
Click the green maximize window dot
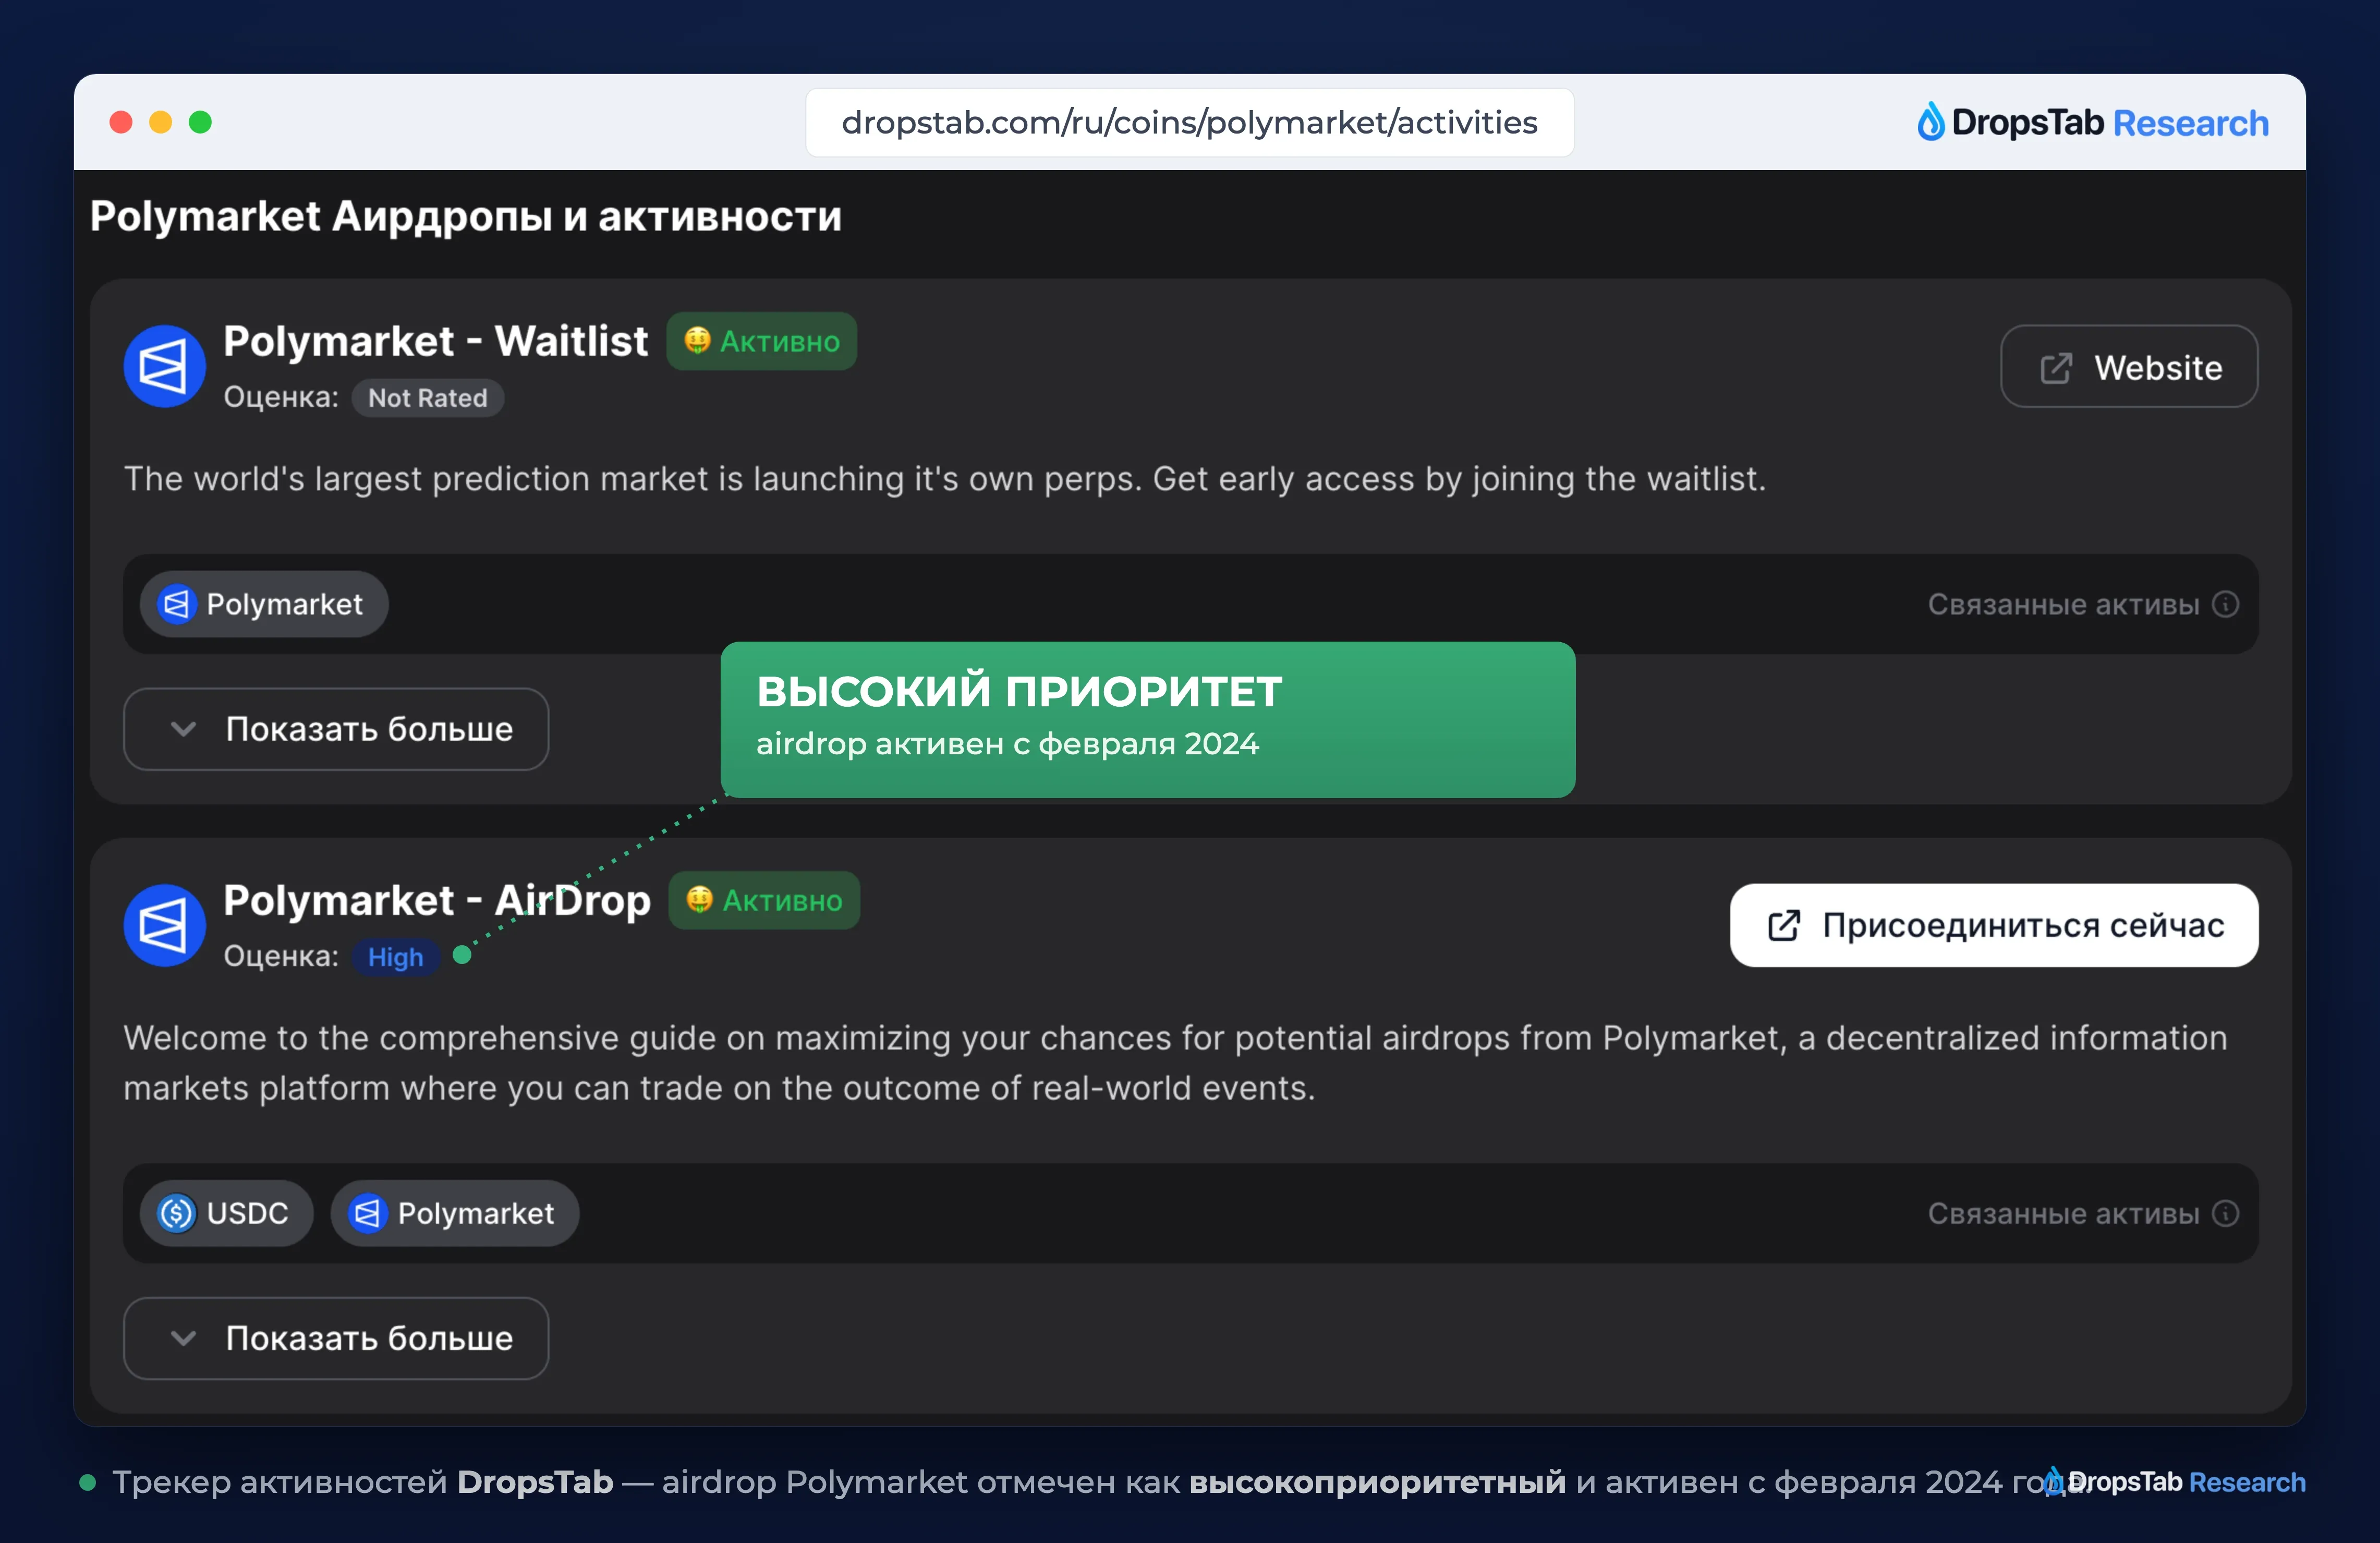tap(201, 122)
